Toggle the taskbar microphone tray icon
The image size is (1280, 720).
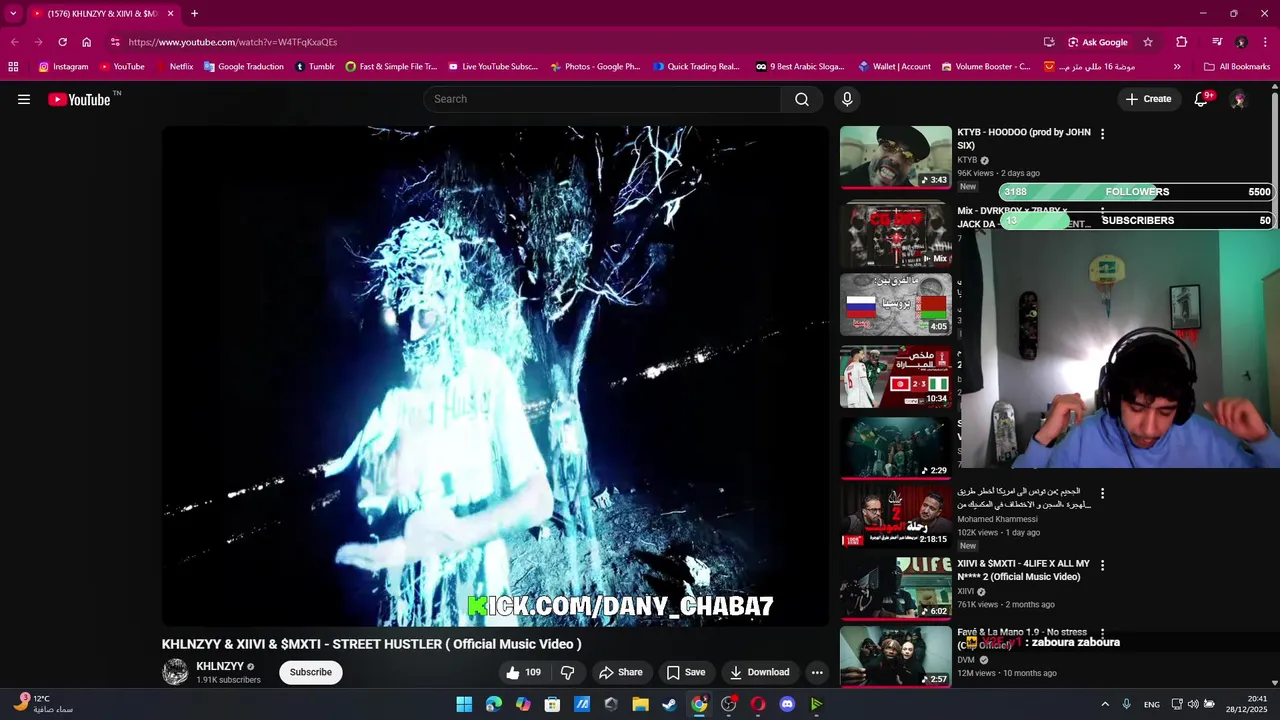tap(1127, 704)
